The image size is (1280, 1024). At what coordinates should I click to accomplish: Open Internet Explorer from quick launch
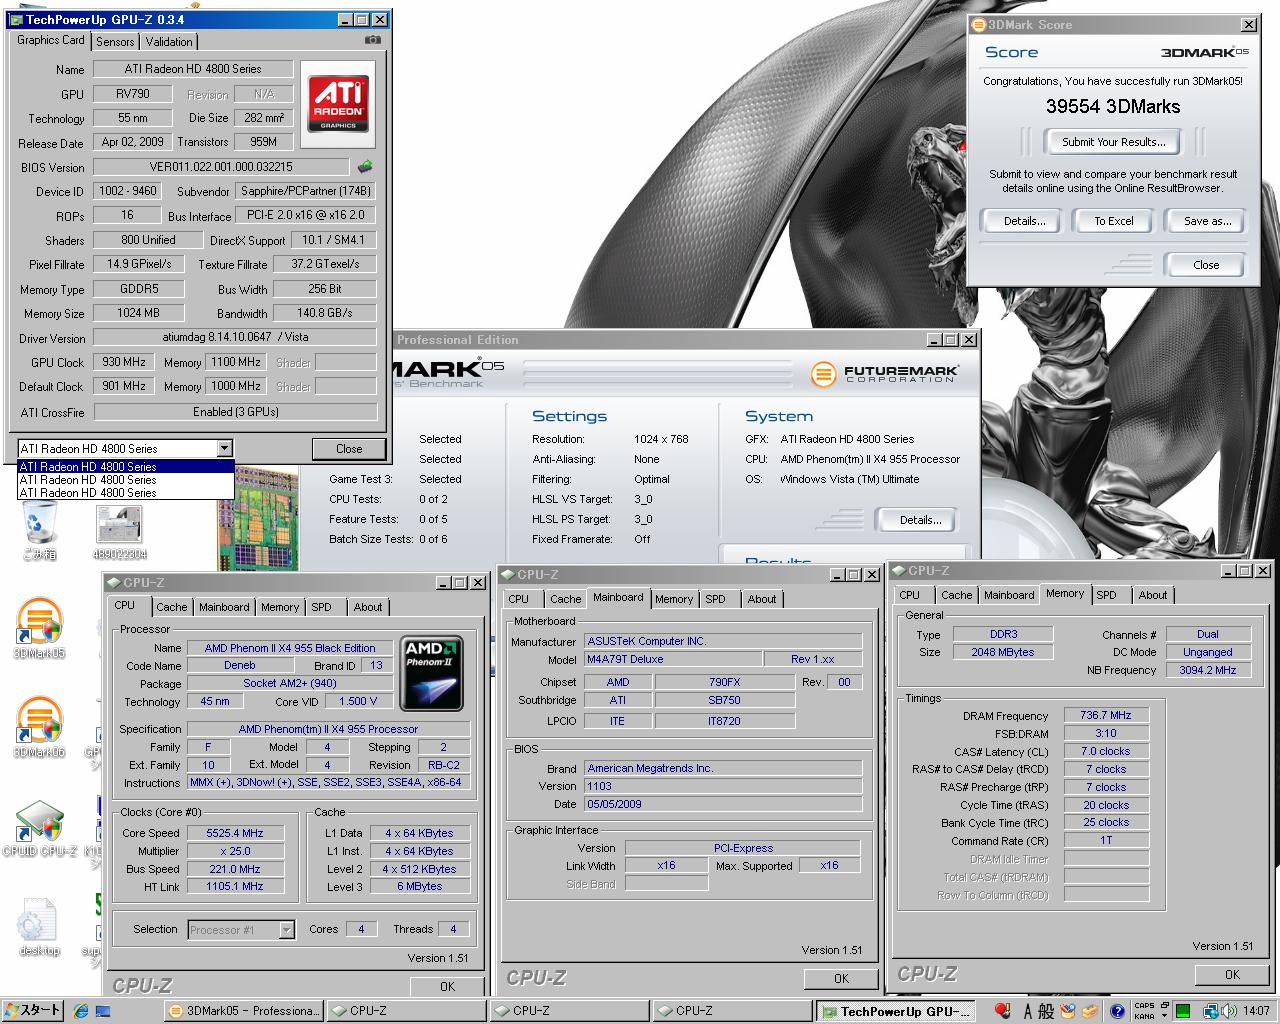point(80,1011)
